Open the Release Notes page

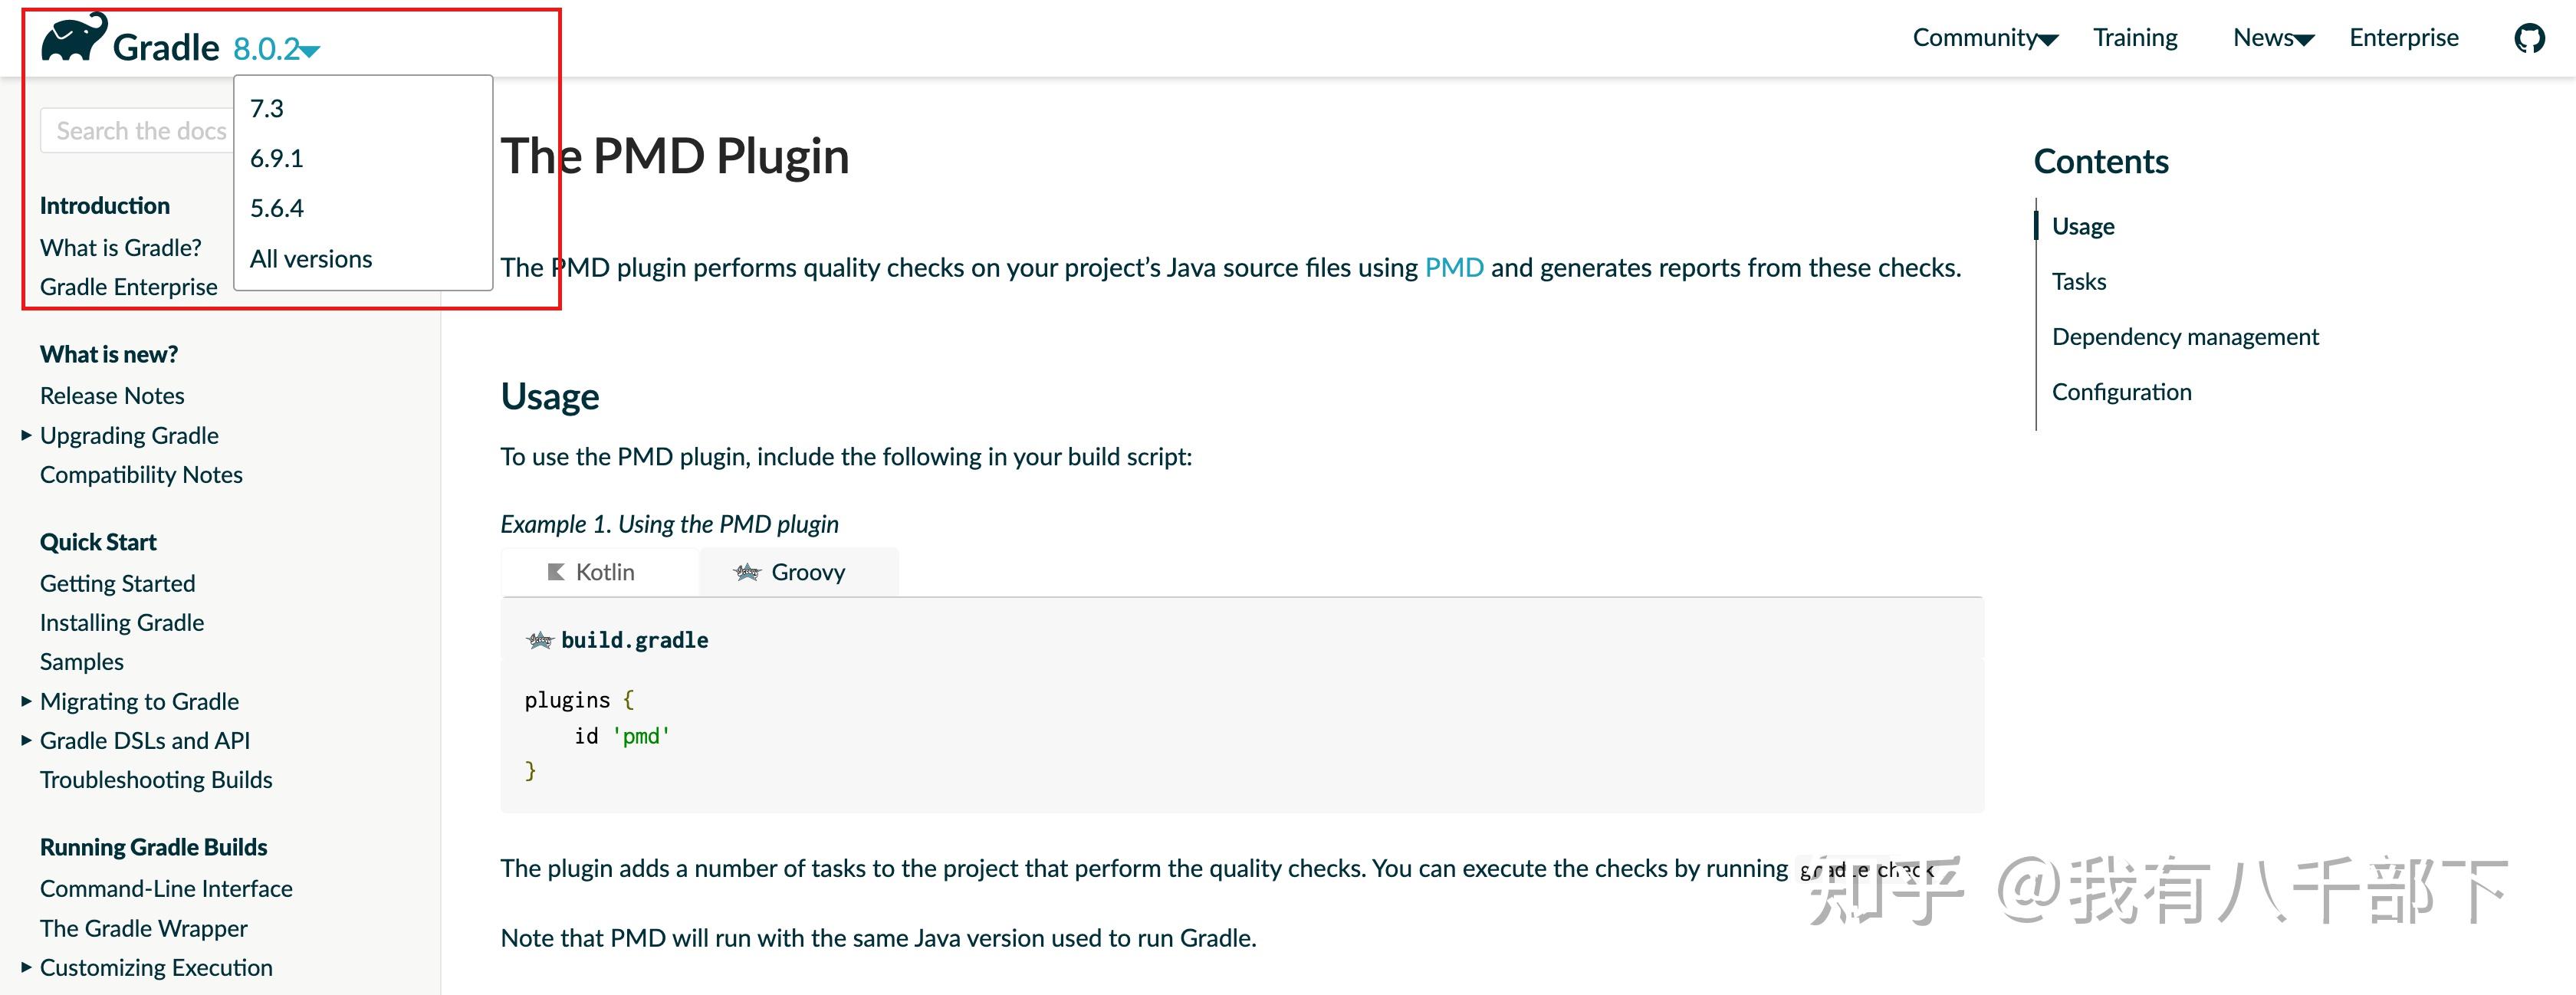112,396
